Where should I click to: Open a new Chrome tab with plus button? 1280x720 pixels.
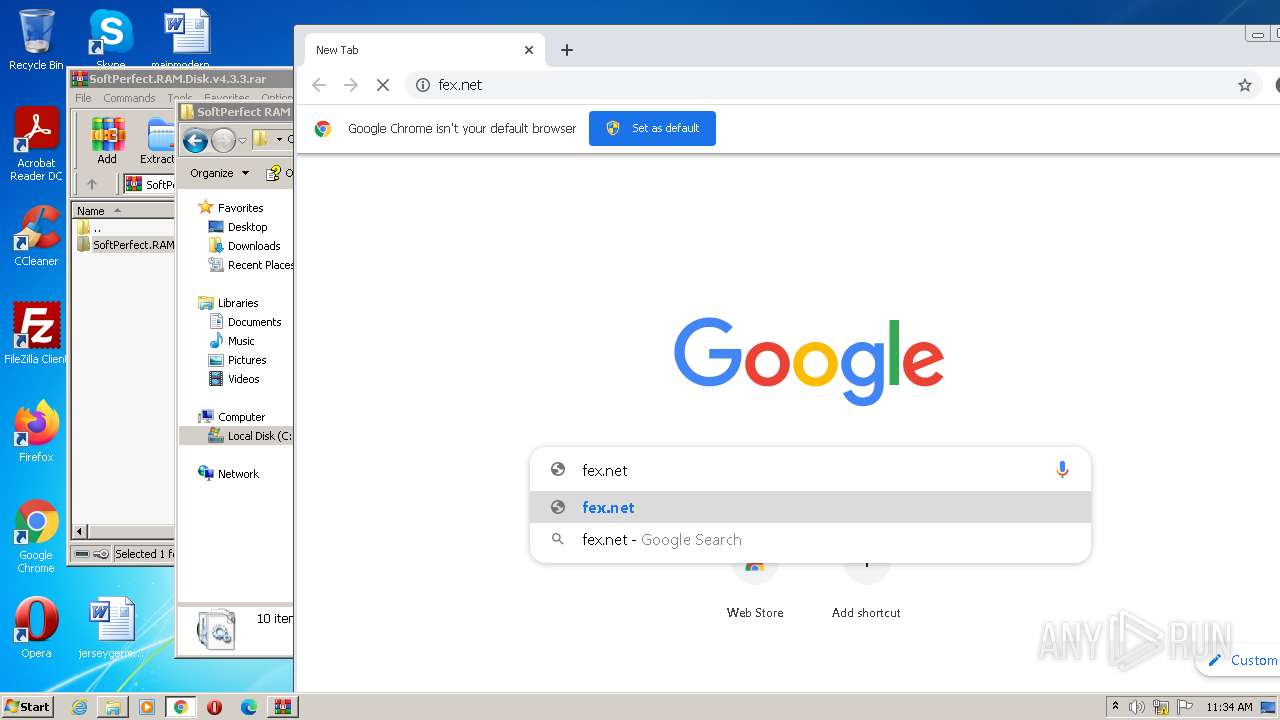[x=567, y=50]
